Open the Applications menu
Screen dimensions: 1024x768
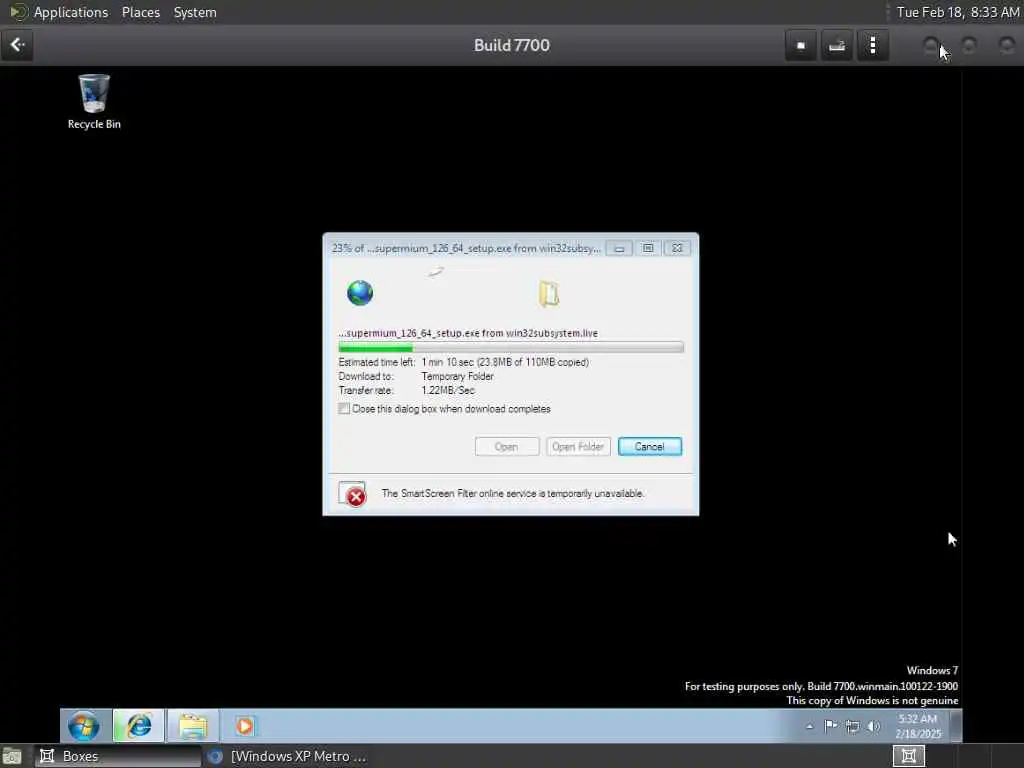[71, 12]
